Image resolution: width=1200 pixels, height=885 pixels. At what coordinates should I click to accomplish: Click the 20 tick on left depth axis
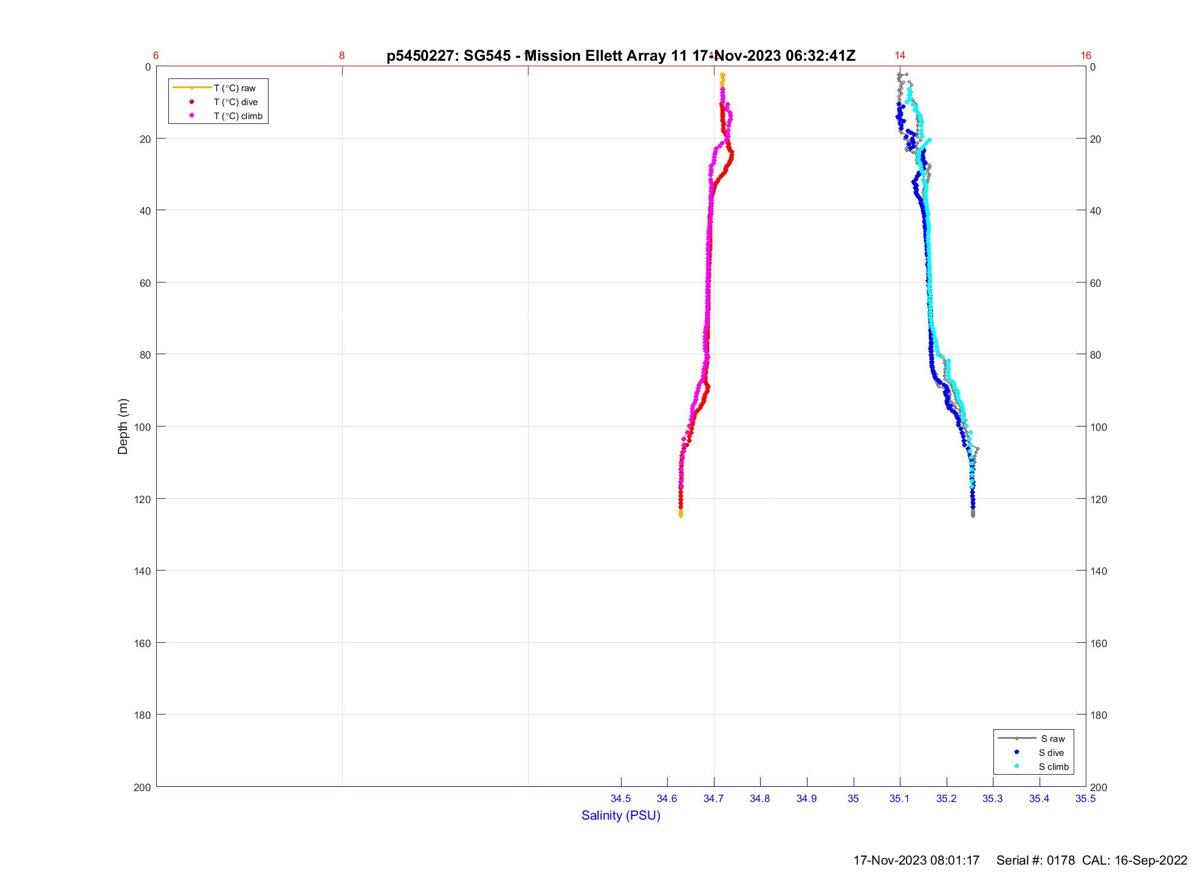pos(145,139)
